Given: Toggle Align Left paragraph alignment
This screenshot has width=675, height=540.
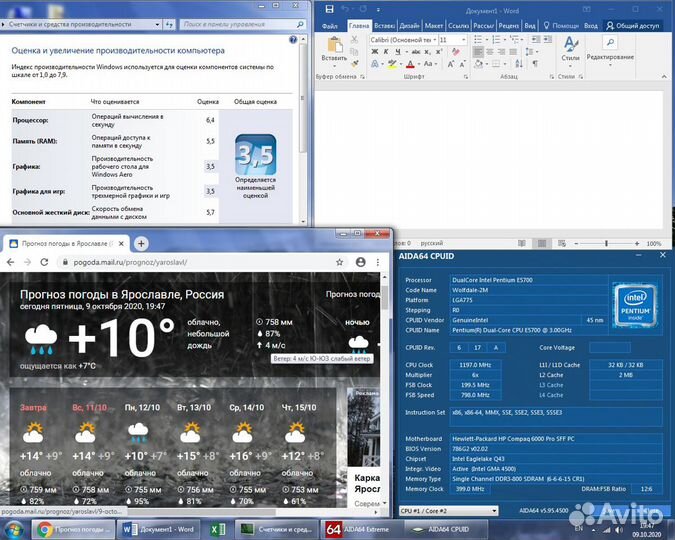Looking at the screenshot, I should [x=478, y=52].
